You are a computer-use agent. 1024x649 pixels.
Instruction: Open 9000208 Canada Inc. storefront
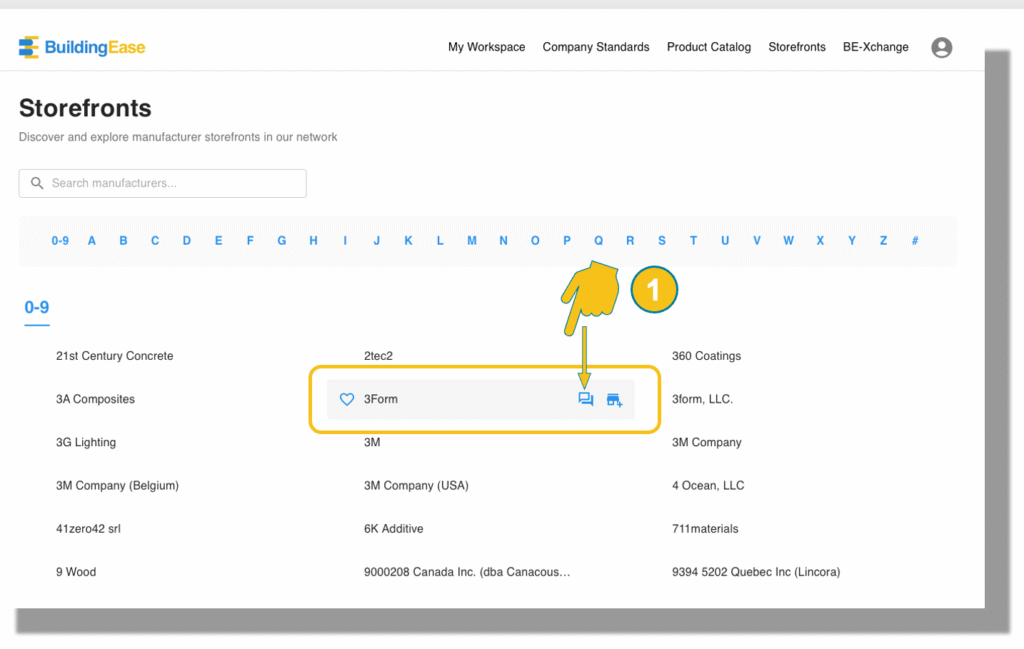(467, 572)
